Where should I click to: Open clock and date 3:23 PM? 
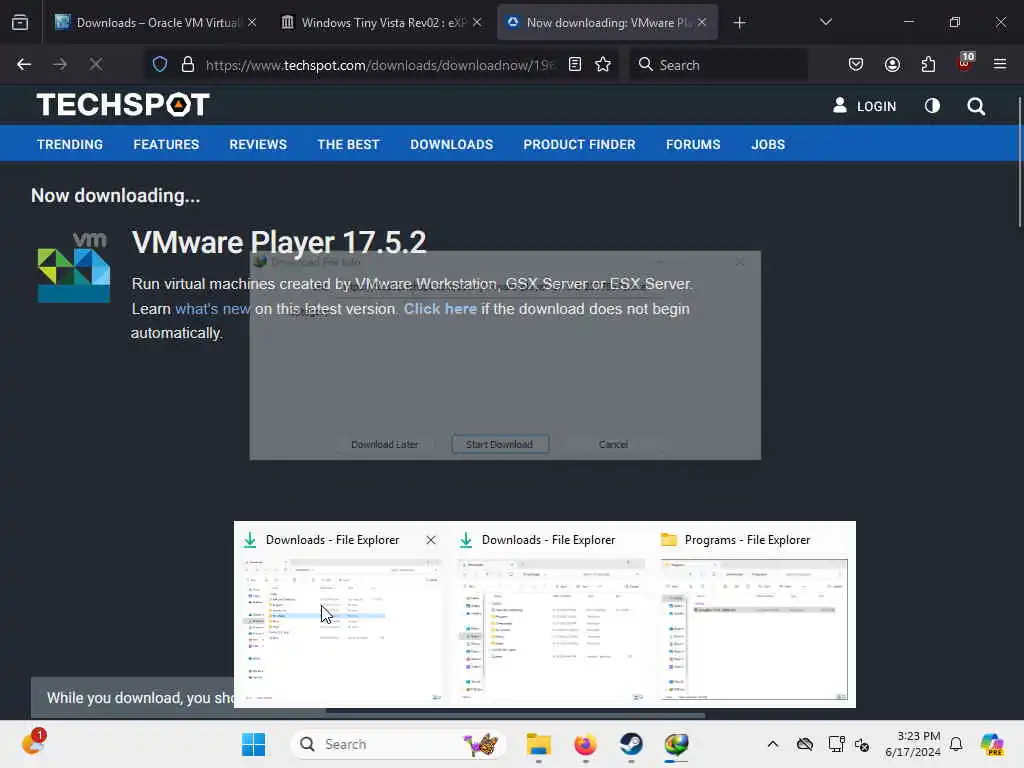[x=913, y=744]
